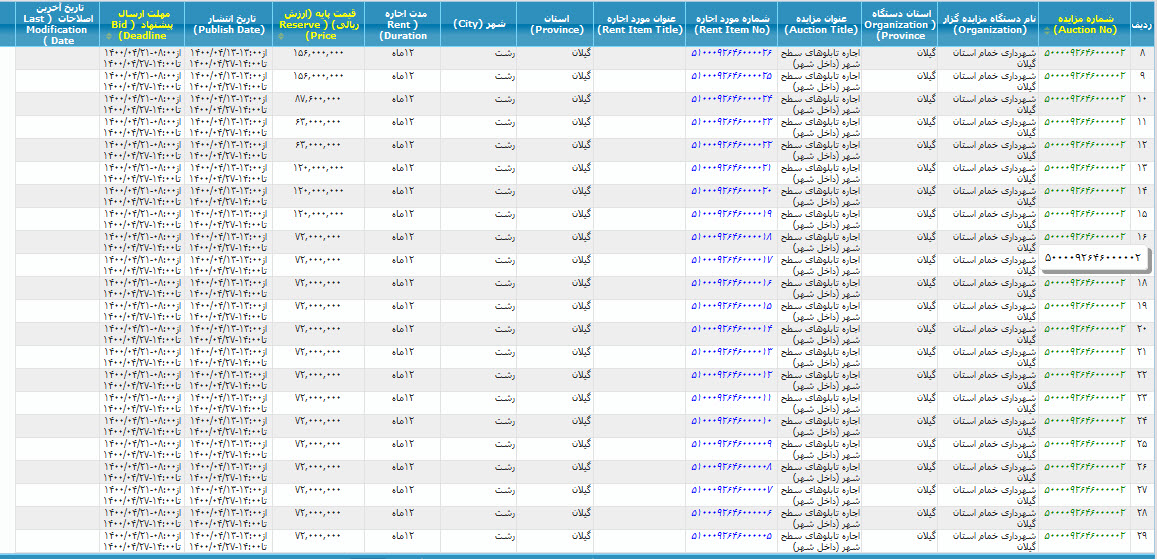Open the auction number link in row 12
Image resolution: width=1157 pixels, height=559 pixels.
[x=1083, y=144]
